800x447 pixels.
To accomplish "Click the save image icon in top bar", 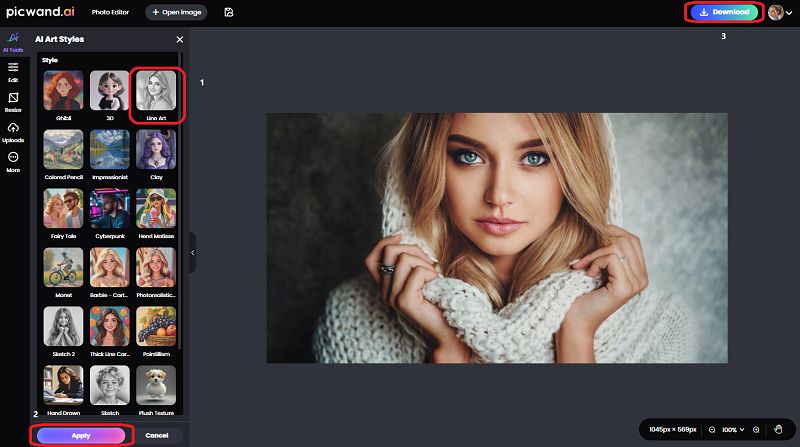I will coord(229,12).
